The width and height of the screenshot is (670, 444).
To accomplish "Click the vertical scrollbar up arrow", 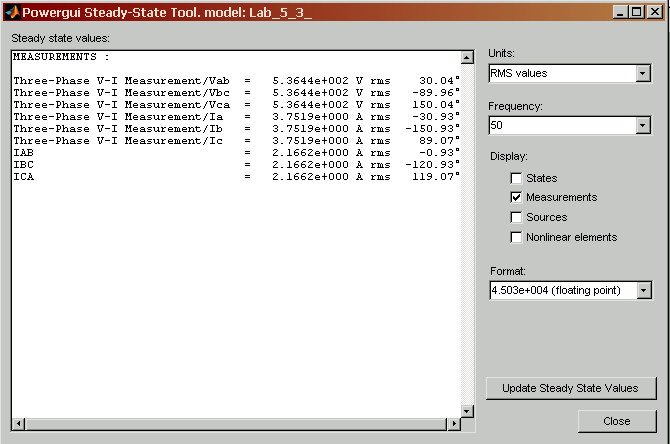I will pyautogui.click(x=467, y=57).
